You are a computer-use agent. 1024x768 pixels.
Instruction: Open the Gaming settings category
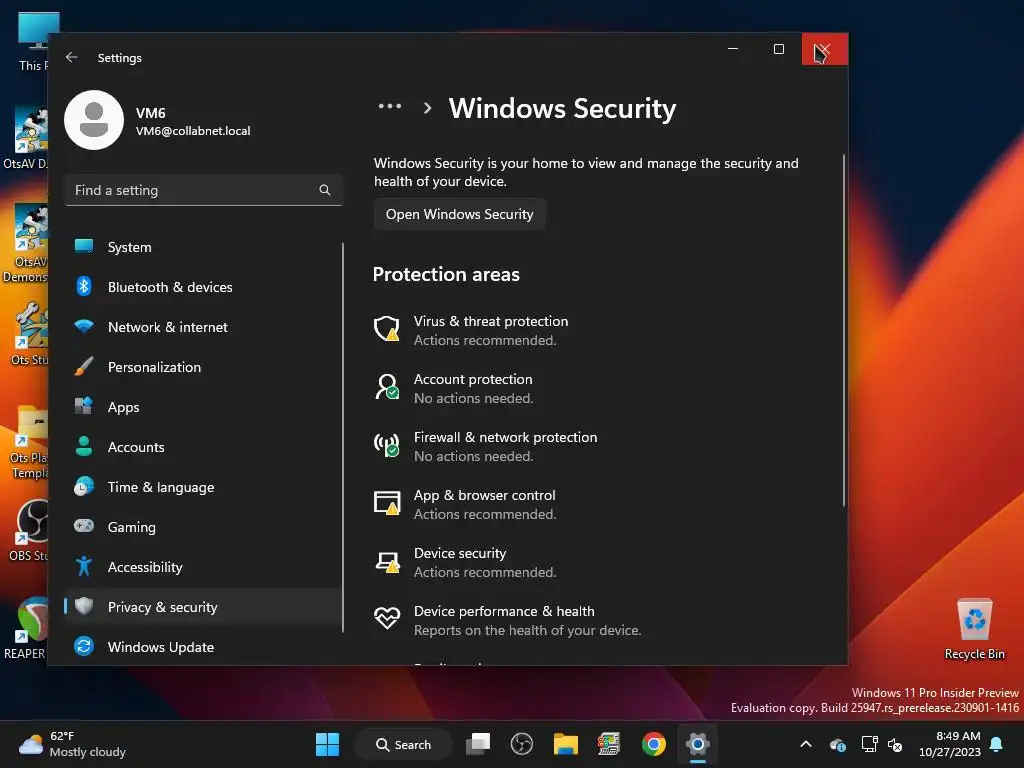(x=202, y=527)
